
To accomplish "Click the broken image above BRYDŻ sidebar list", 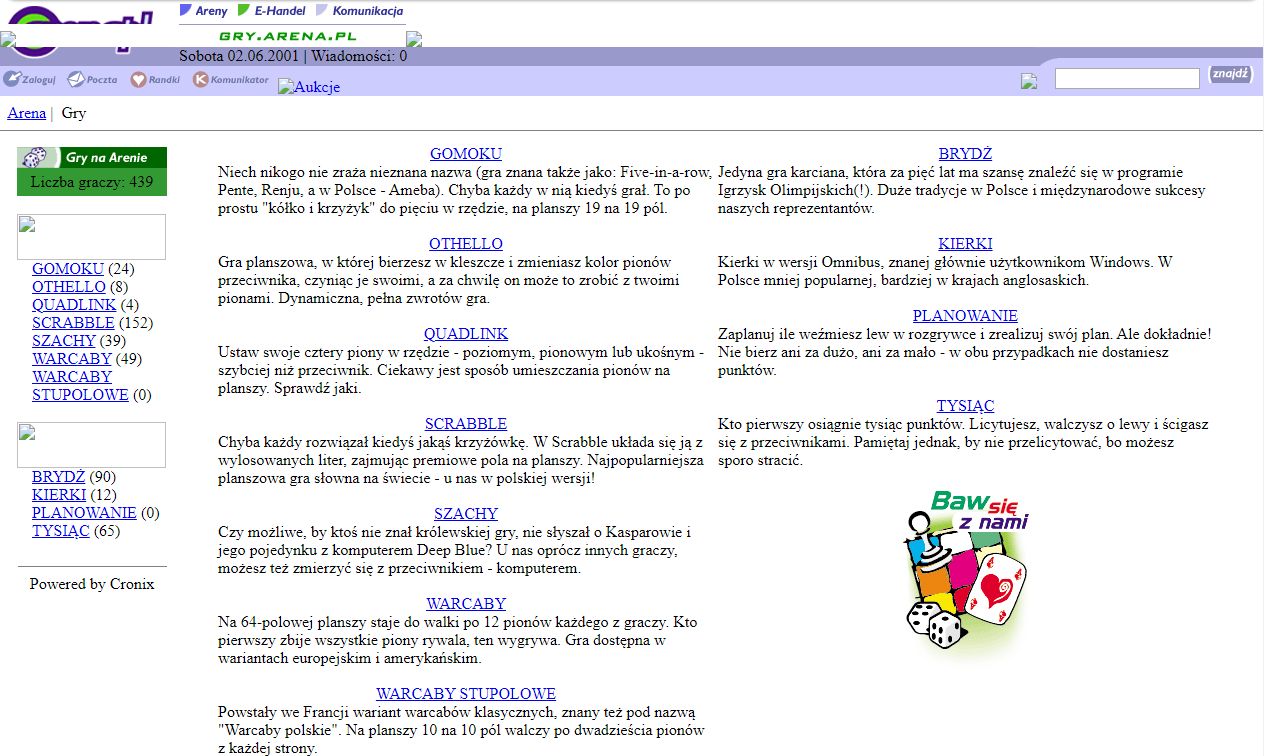I will pos(92,445).
